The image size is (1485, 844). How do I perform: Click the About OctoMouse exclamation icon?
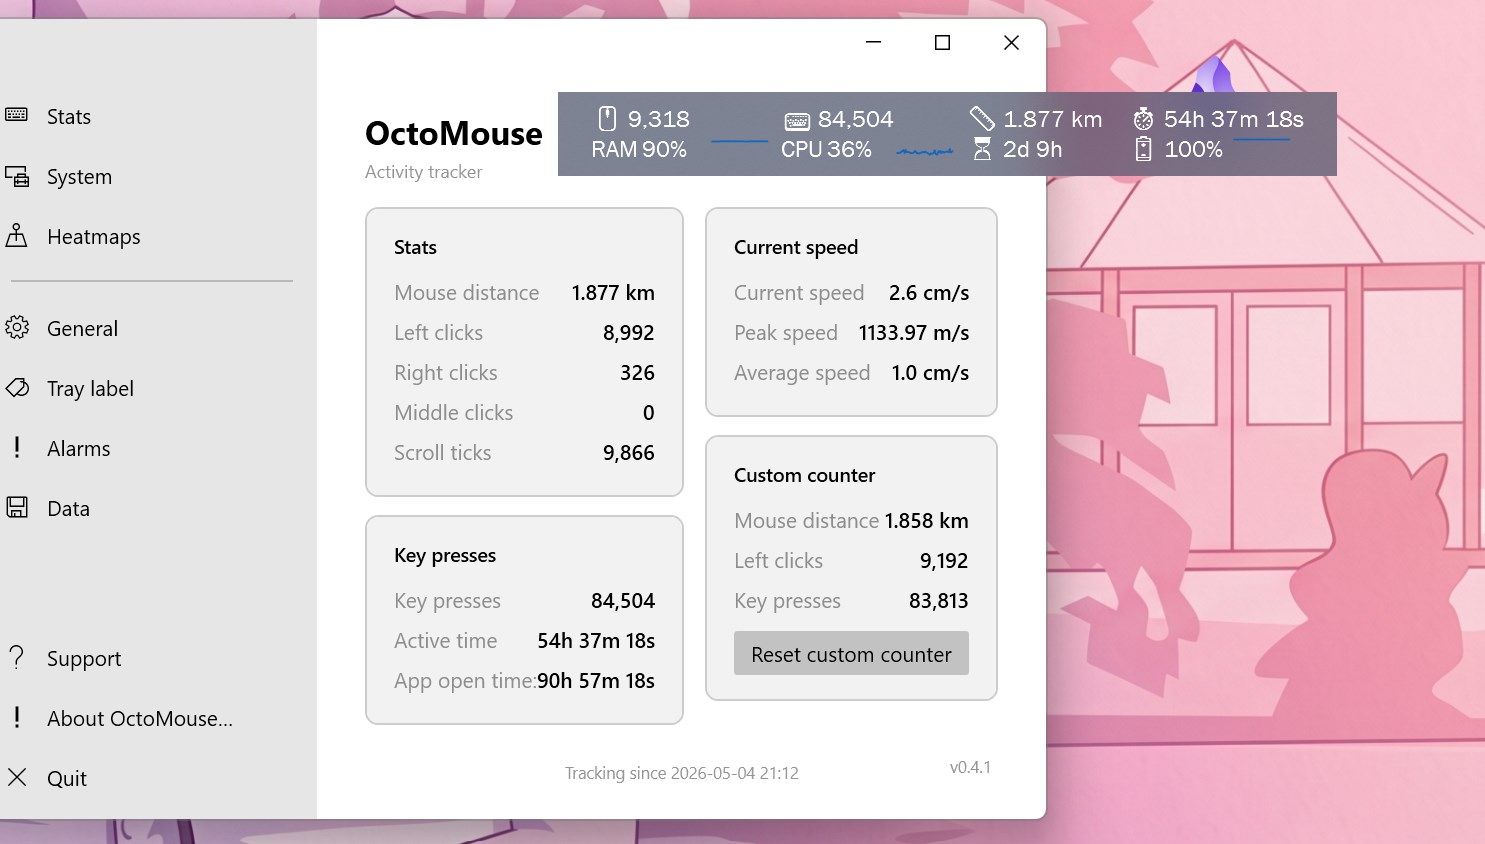point(17,717)
